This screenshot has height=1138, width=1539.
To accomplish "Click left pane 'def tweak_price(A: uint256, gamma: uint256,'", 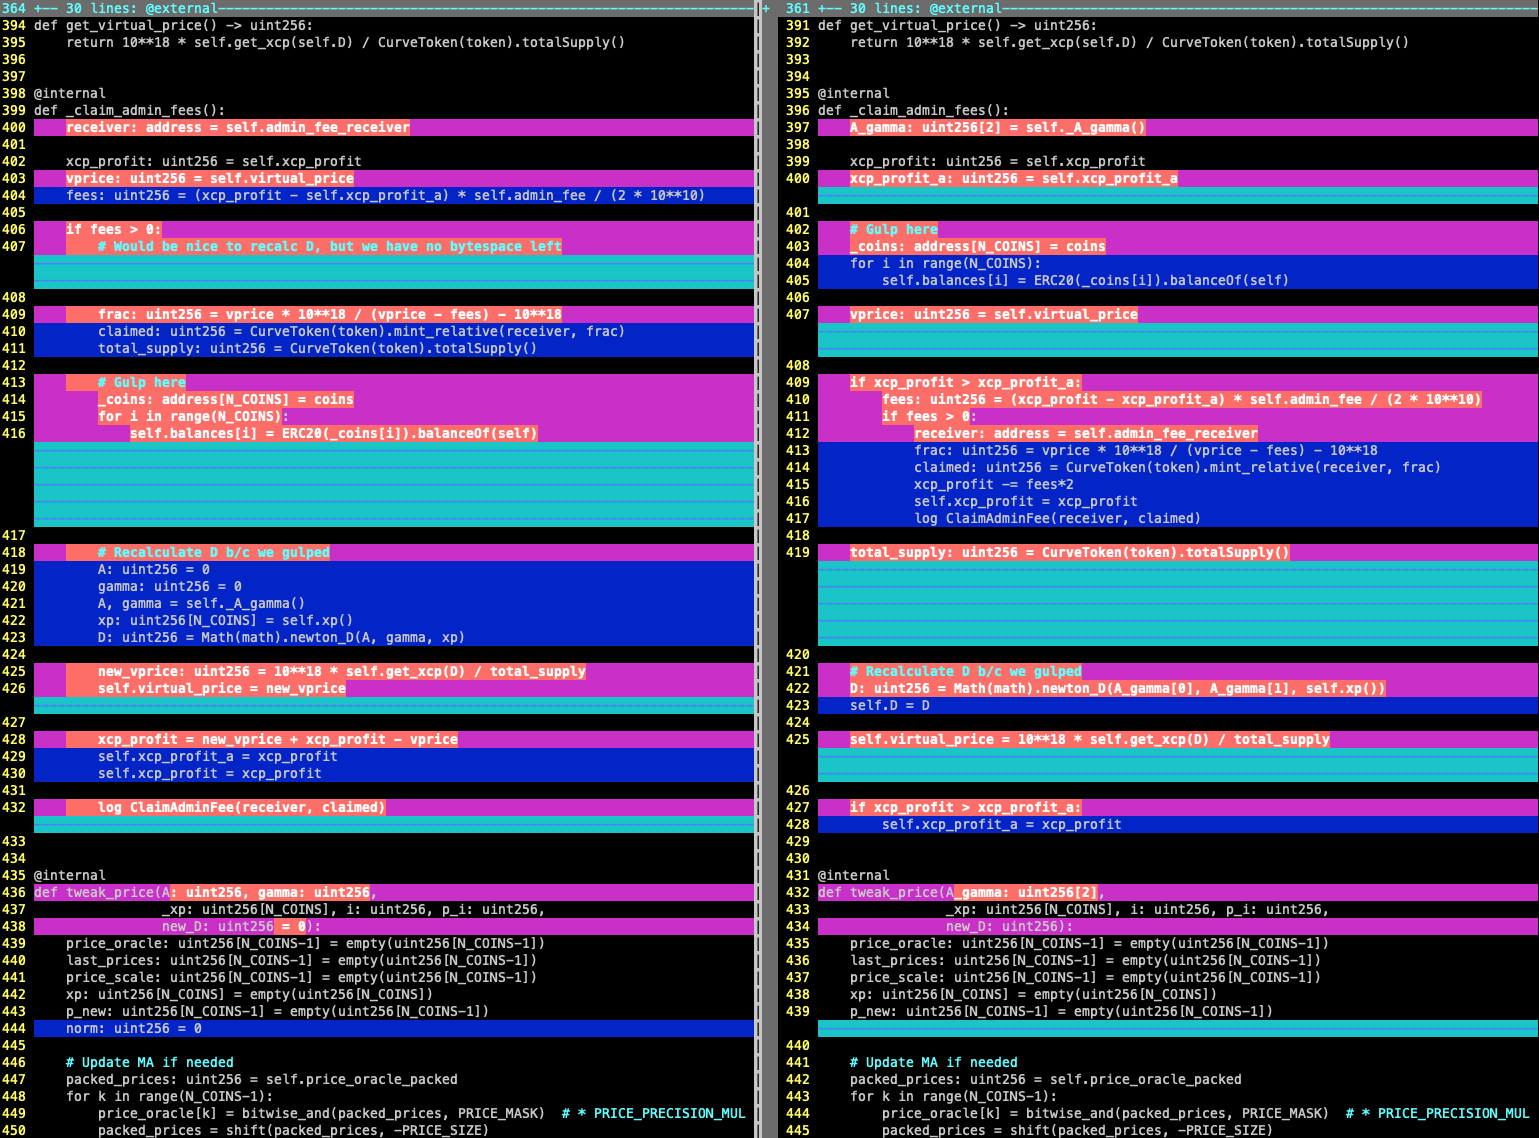I will 206,892.
